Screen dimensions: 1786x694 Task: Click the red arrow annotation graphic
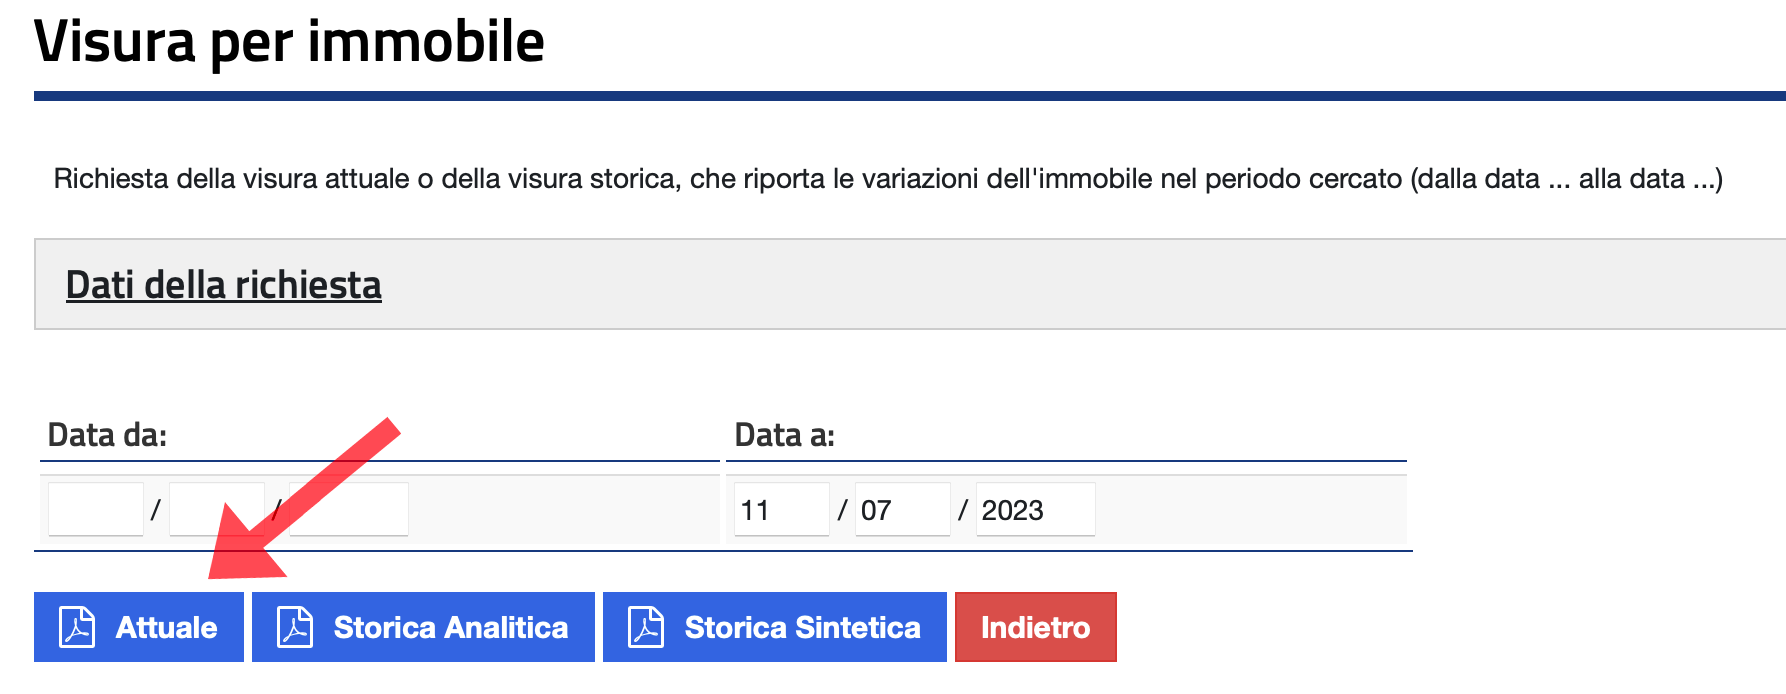(x=304, y=498)
